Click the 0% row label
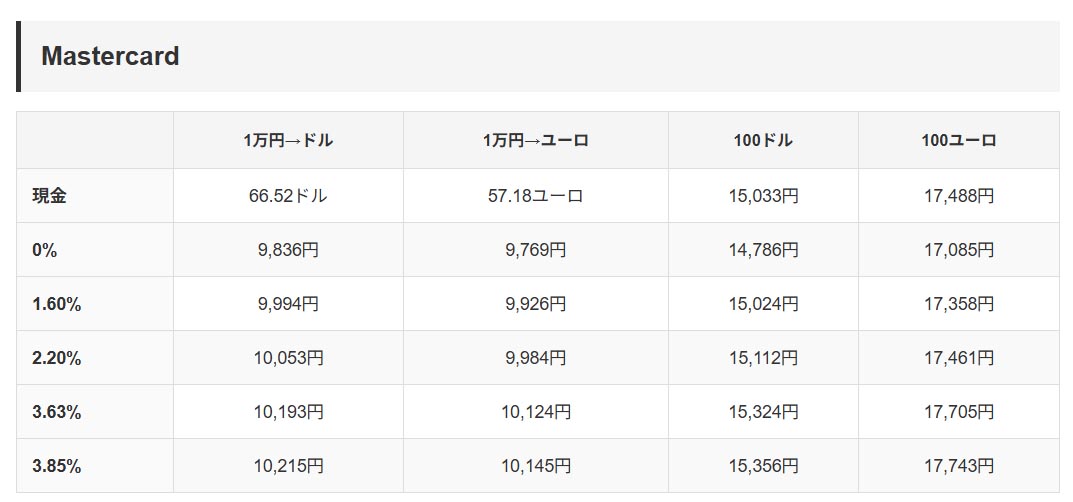 (44, 250)
